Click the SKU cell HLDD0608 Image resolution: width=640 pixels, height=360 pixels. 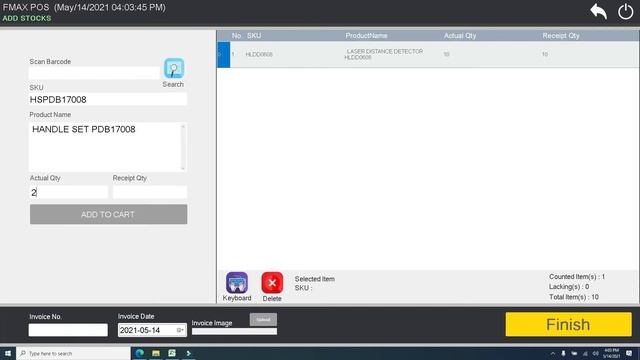pyautogui.click(x=259, y=54)
